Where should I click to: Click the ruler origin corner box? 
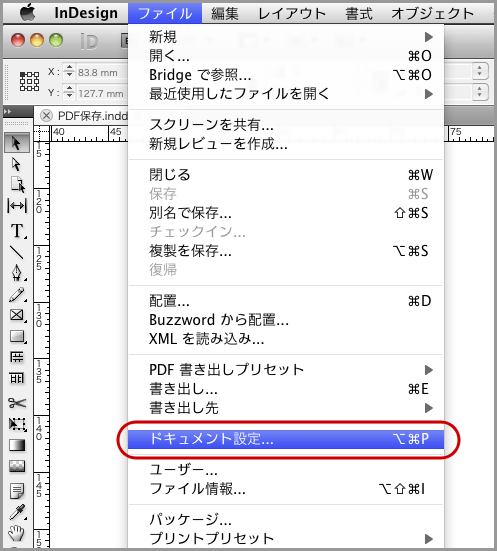click(42, 133)
